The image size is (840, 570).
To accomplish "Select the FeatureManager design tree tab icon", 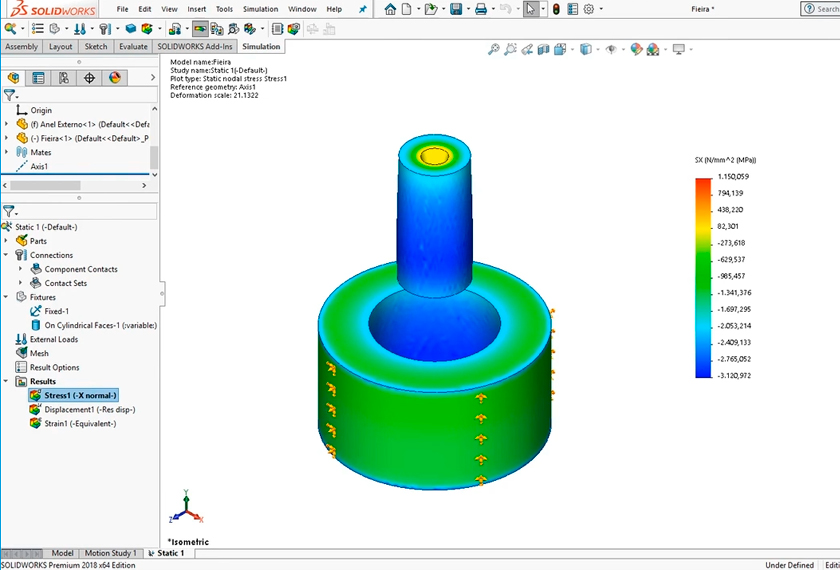I will (x=14, y=77).
